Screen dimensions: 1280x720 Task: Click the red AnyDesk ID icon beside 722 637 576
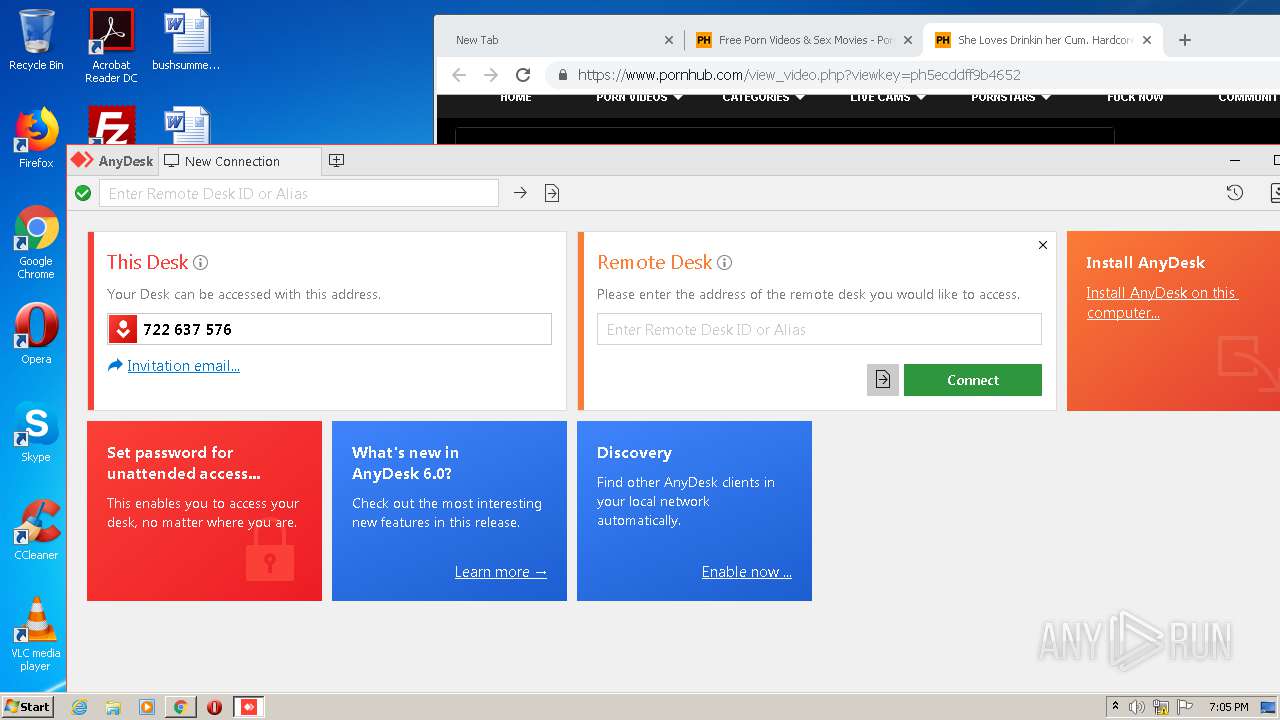click(x=122, y=329)
